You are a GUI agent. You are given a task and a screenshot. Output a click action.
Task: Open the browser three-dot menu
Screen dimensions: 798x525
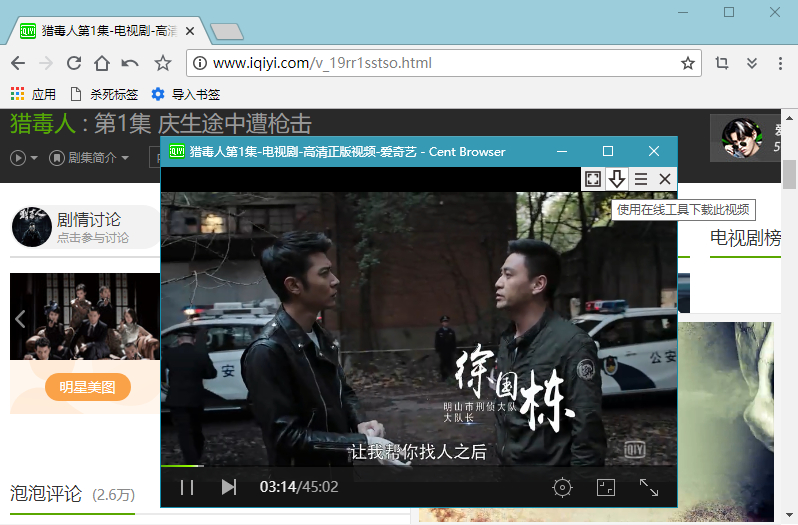pyautogui.click(x=780, y=63)
